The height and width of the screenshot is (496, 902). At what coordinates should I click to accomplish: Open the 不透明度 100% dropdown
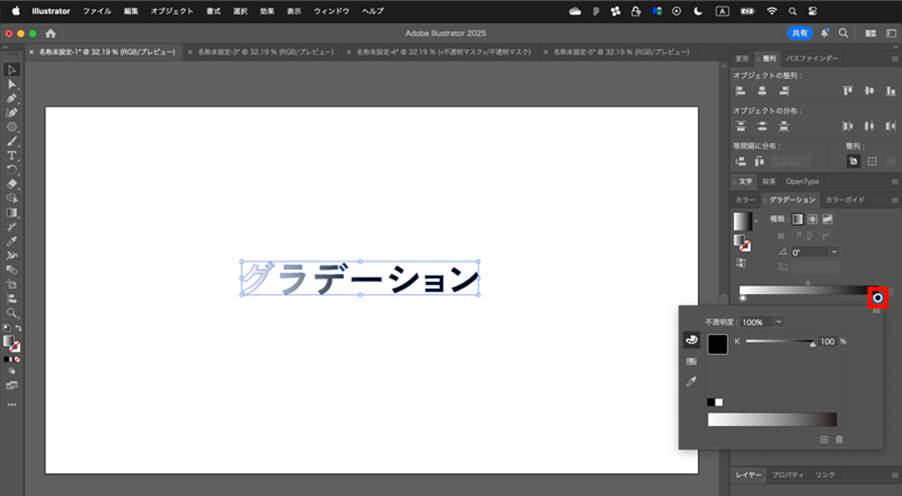779,322
